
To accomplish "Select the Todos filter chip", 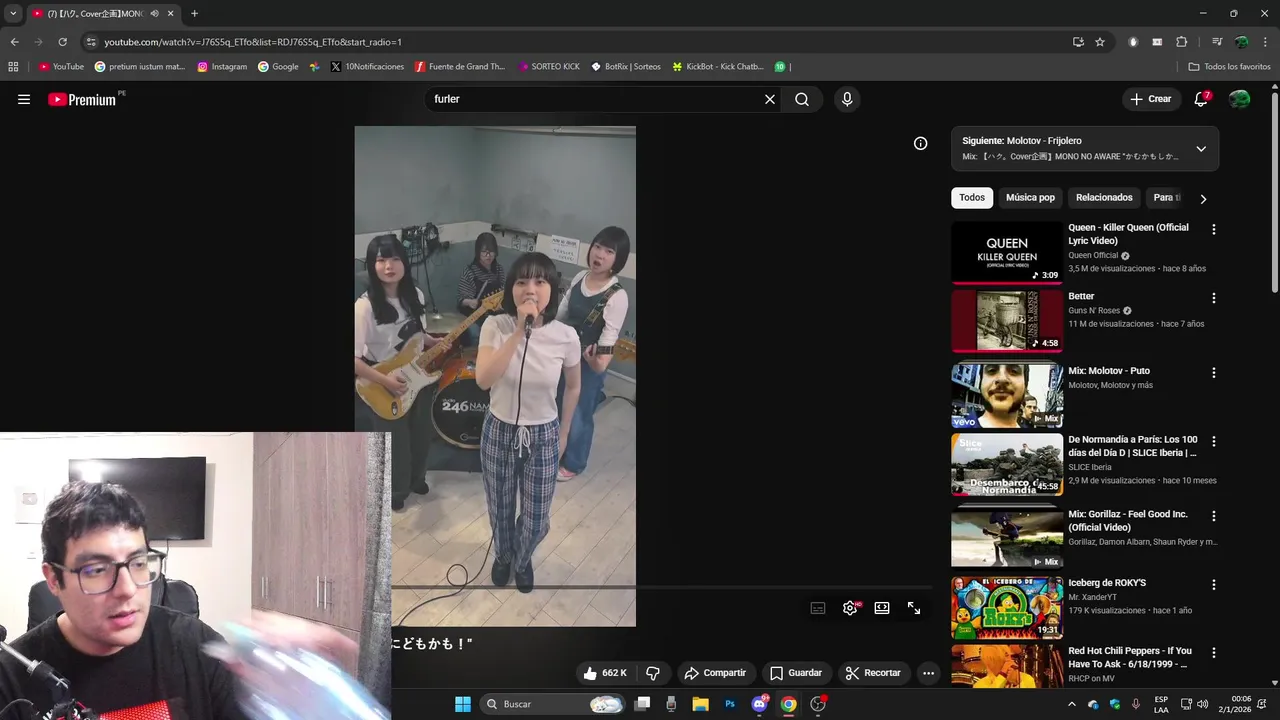I will coord(972,198).
